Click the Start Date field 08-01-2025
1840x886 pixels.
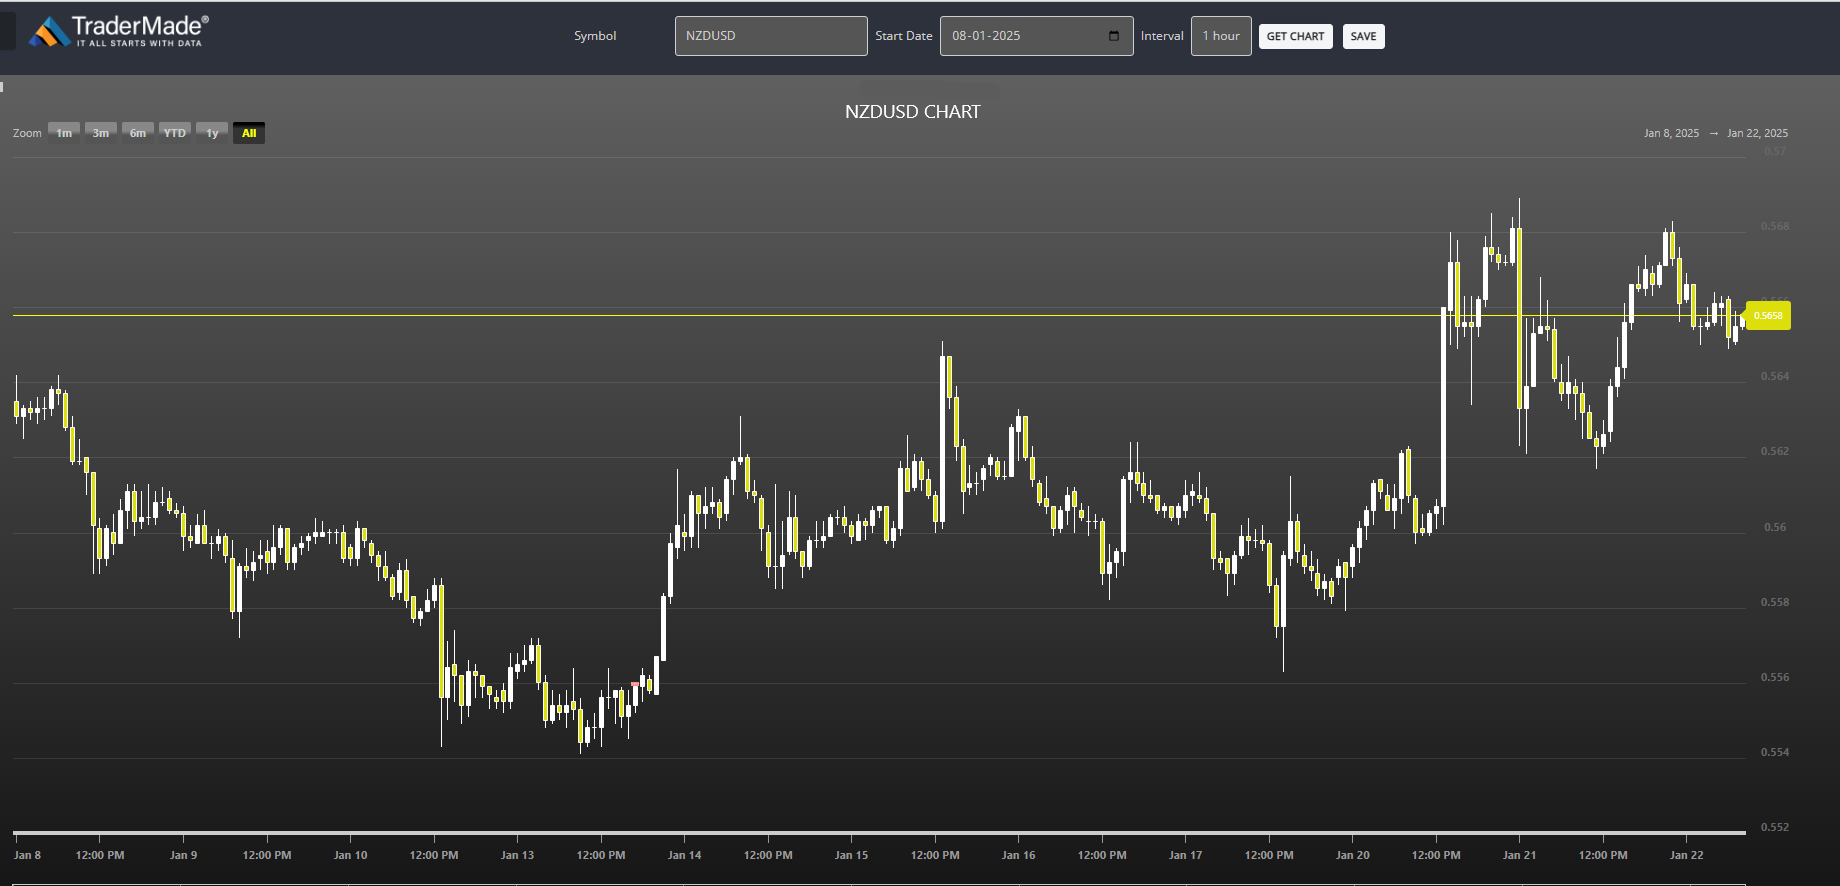(x=1036, y=36)
